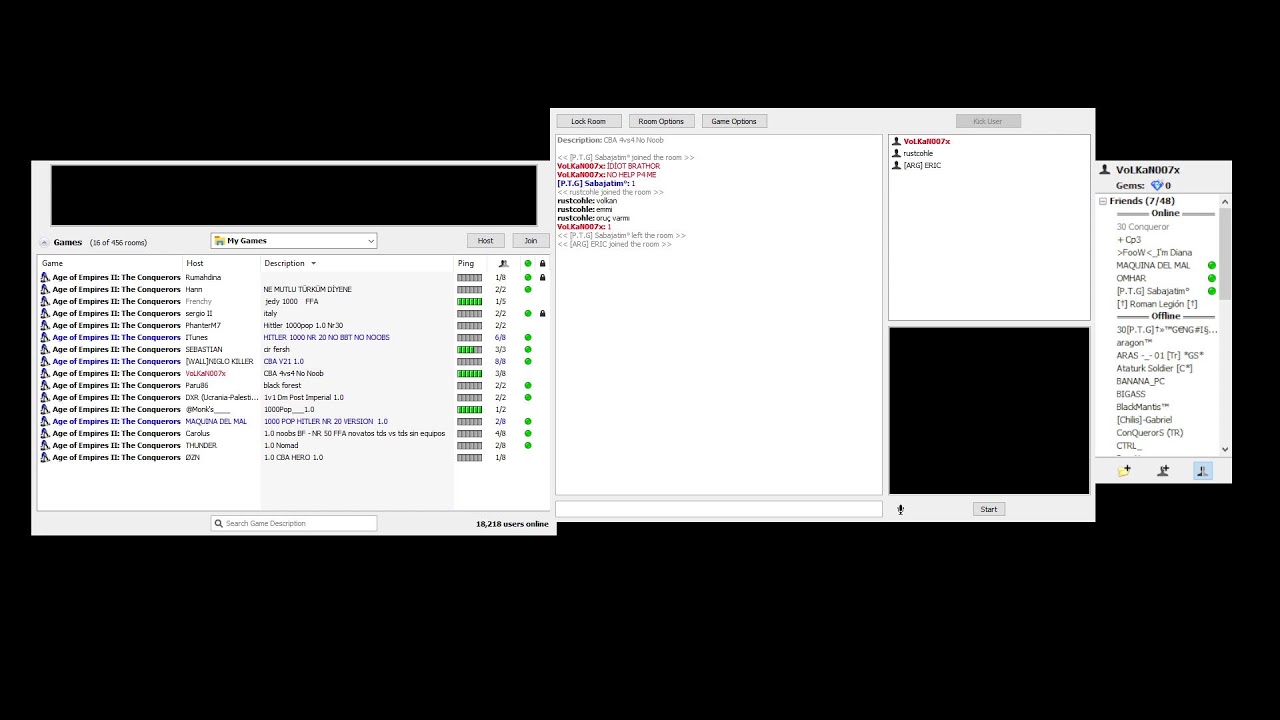The height and width of the screenshot is (720, 1280).
Task: Click the lock icon in sergio II's row
Action: tap(543, 313)
